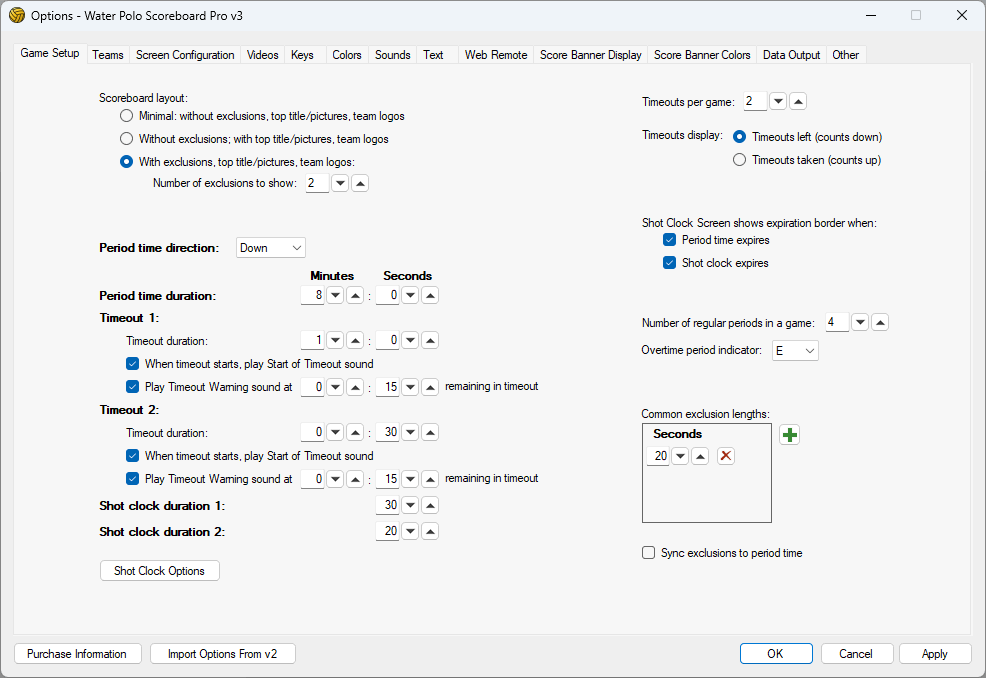Increase period time duration minutes
The width and height of the screenshot is (986, 678).
coord(355,296)
